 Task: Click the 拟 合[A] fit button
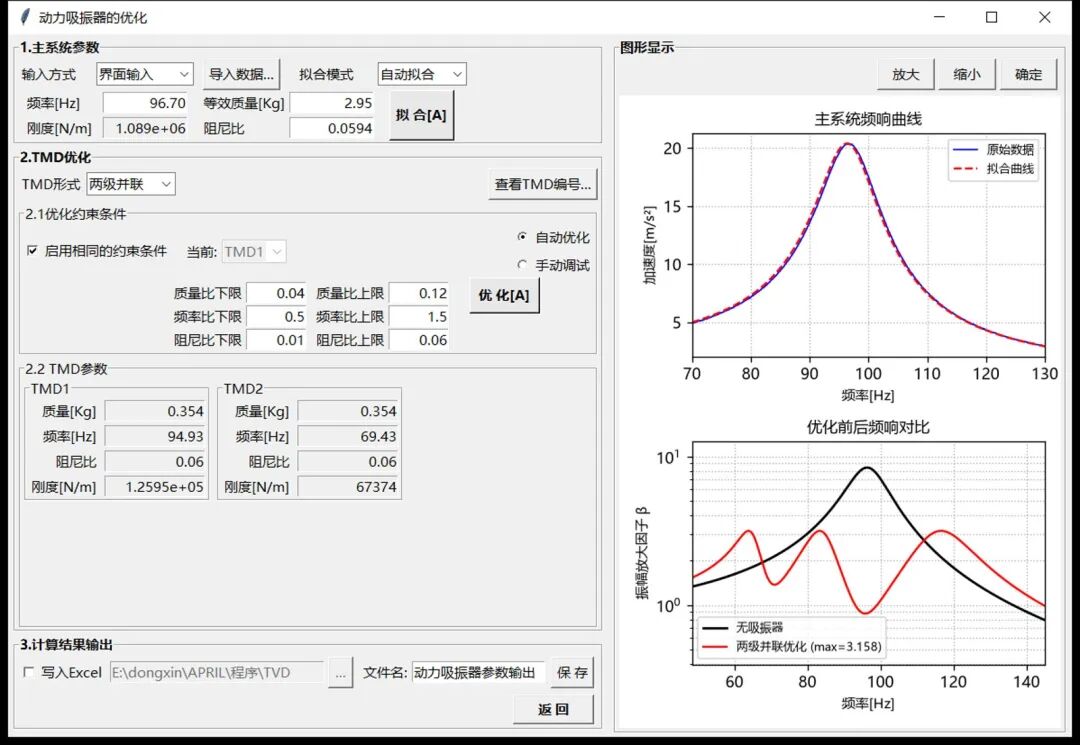421,115
